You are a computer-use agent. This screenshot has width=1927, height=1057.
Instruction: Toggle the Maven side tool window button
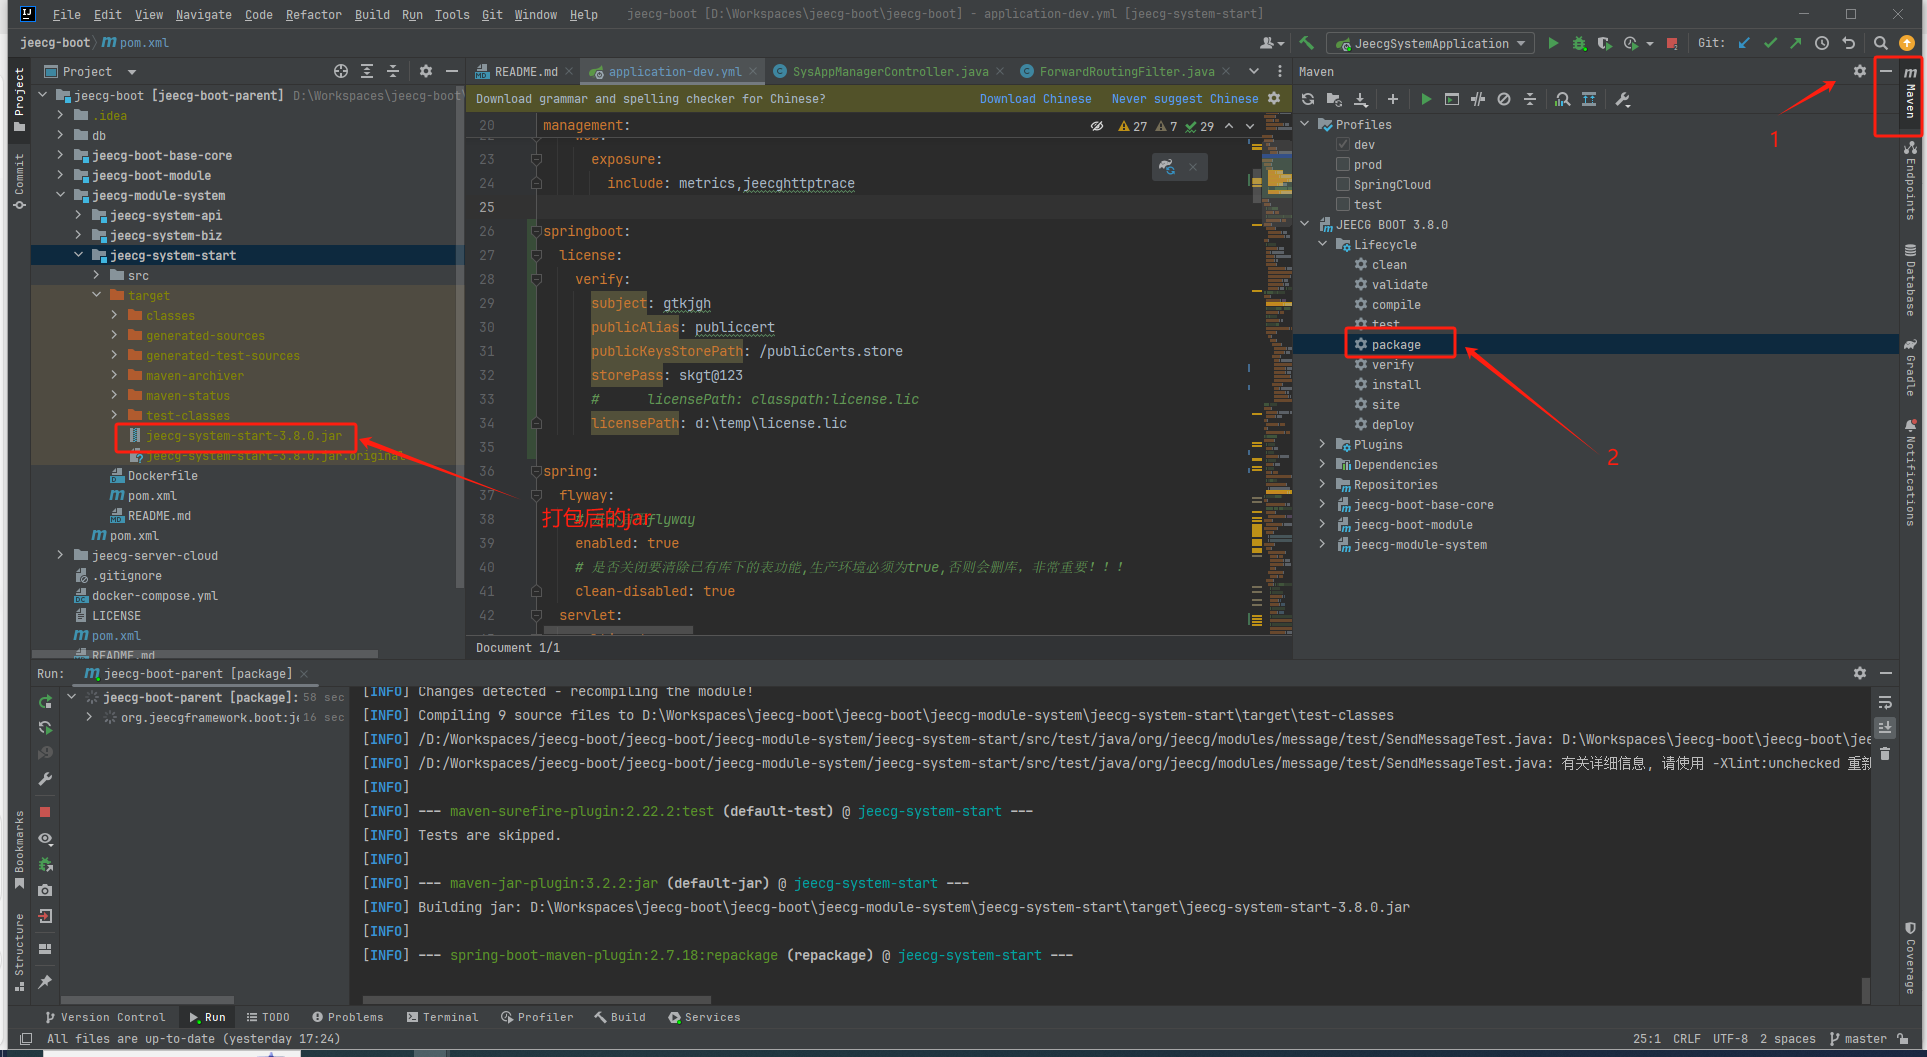pyautogui.click(x=1910, y=92)
